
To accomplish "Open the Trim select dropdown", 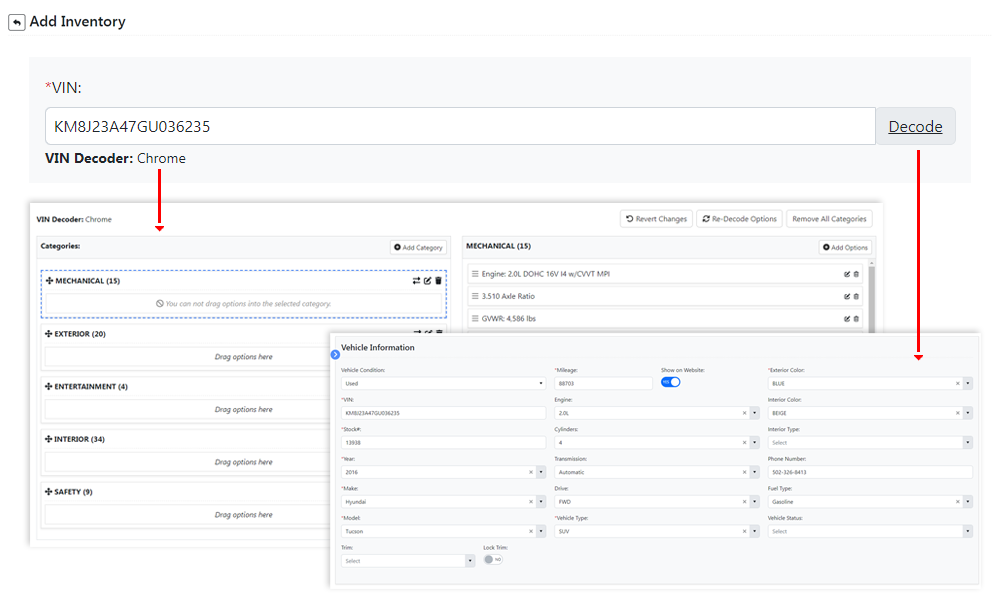I will coord(408,561).
